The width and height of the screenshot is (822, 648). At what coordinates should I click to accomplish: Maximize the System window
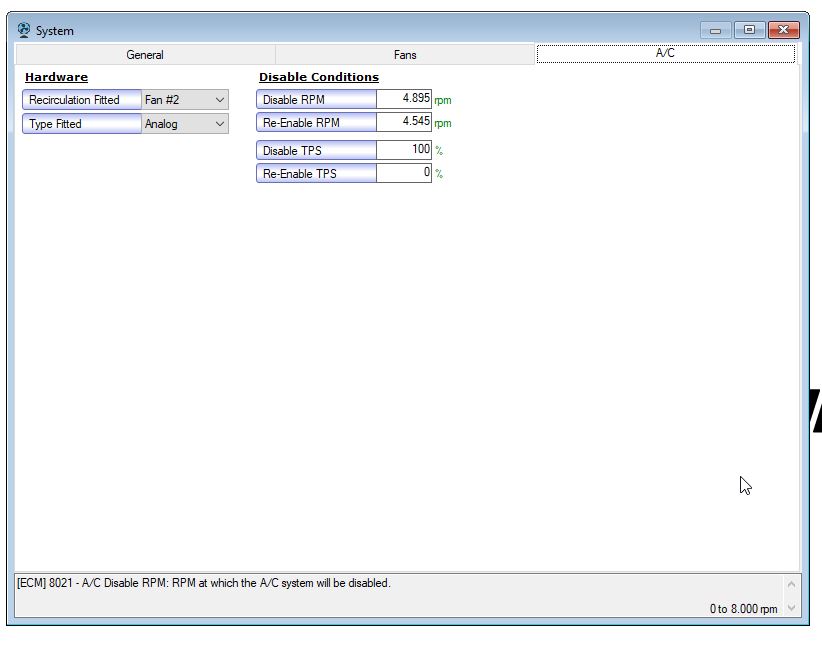[748, 30]
